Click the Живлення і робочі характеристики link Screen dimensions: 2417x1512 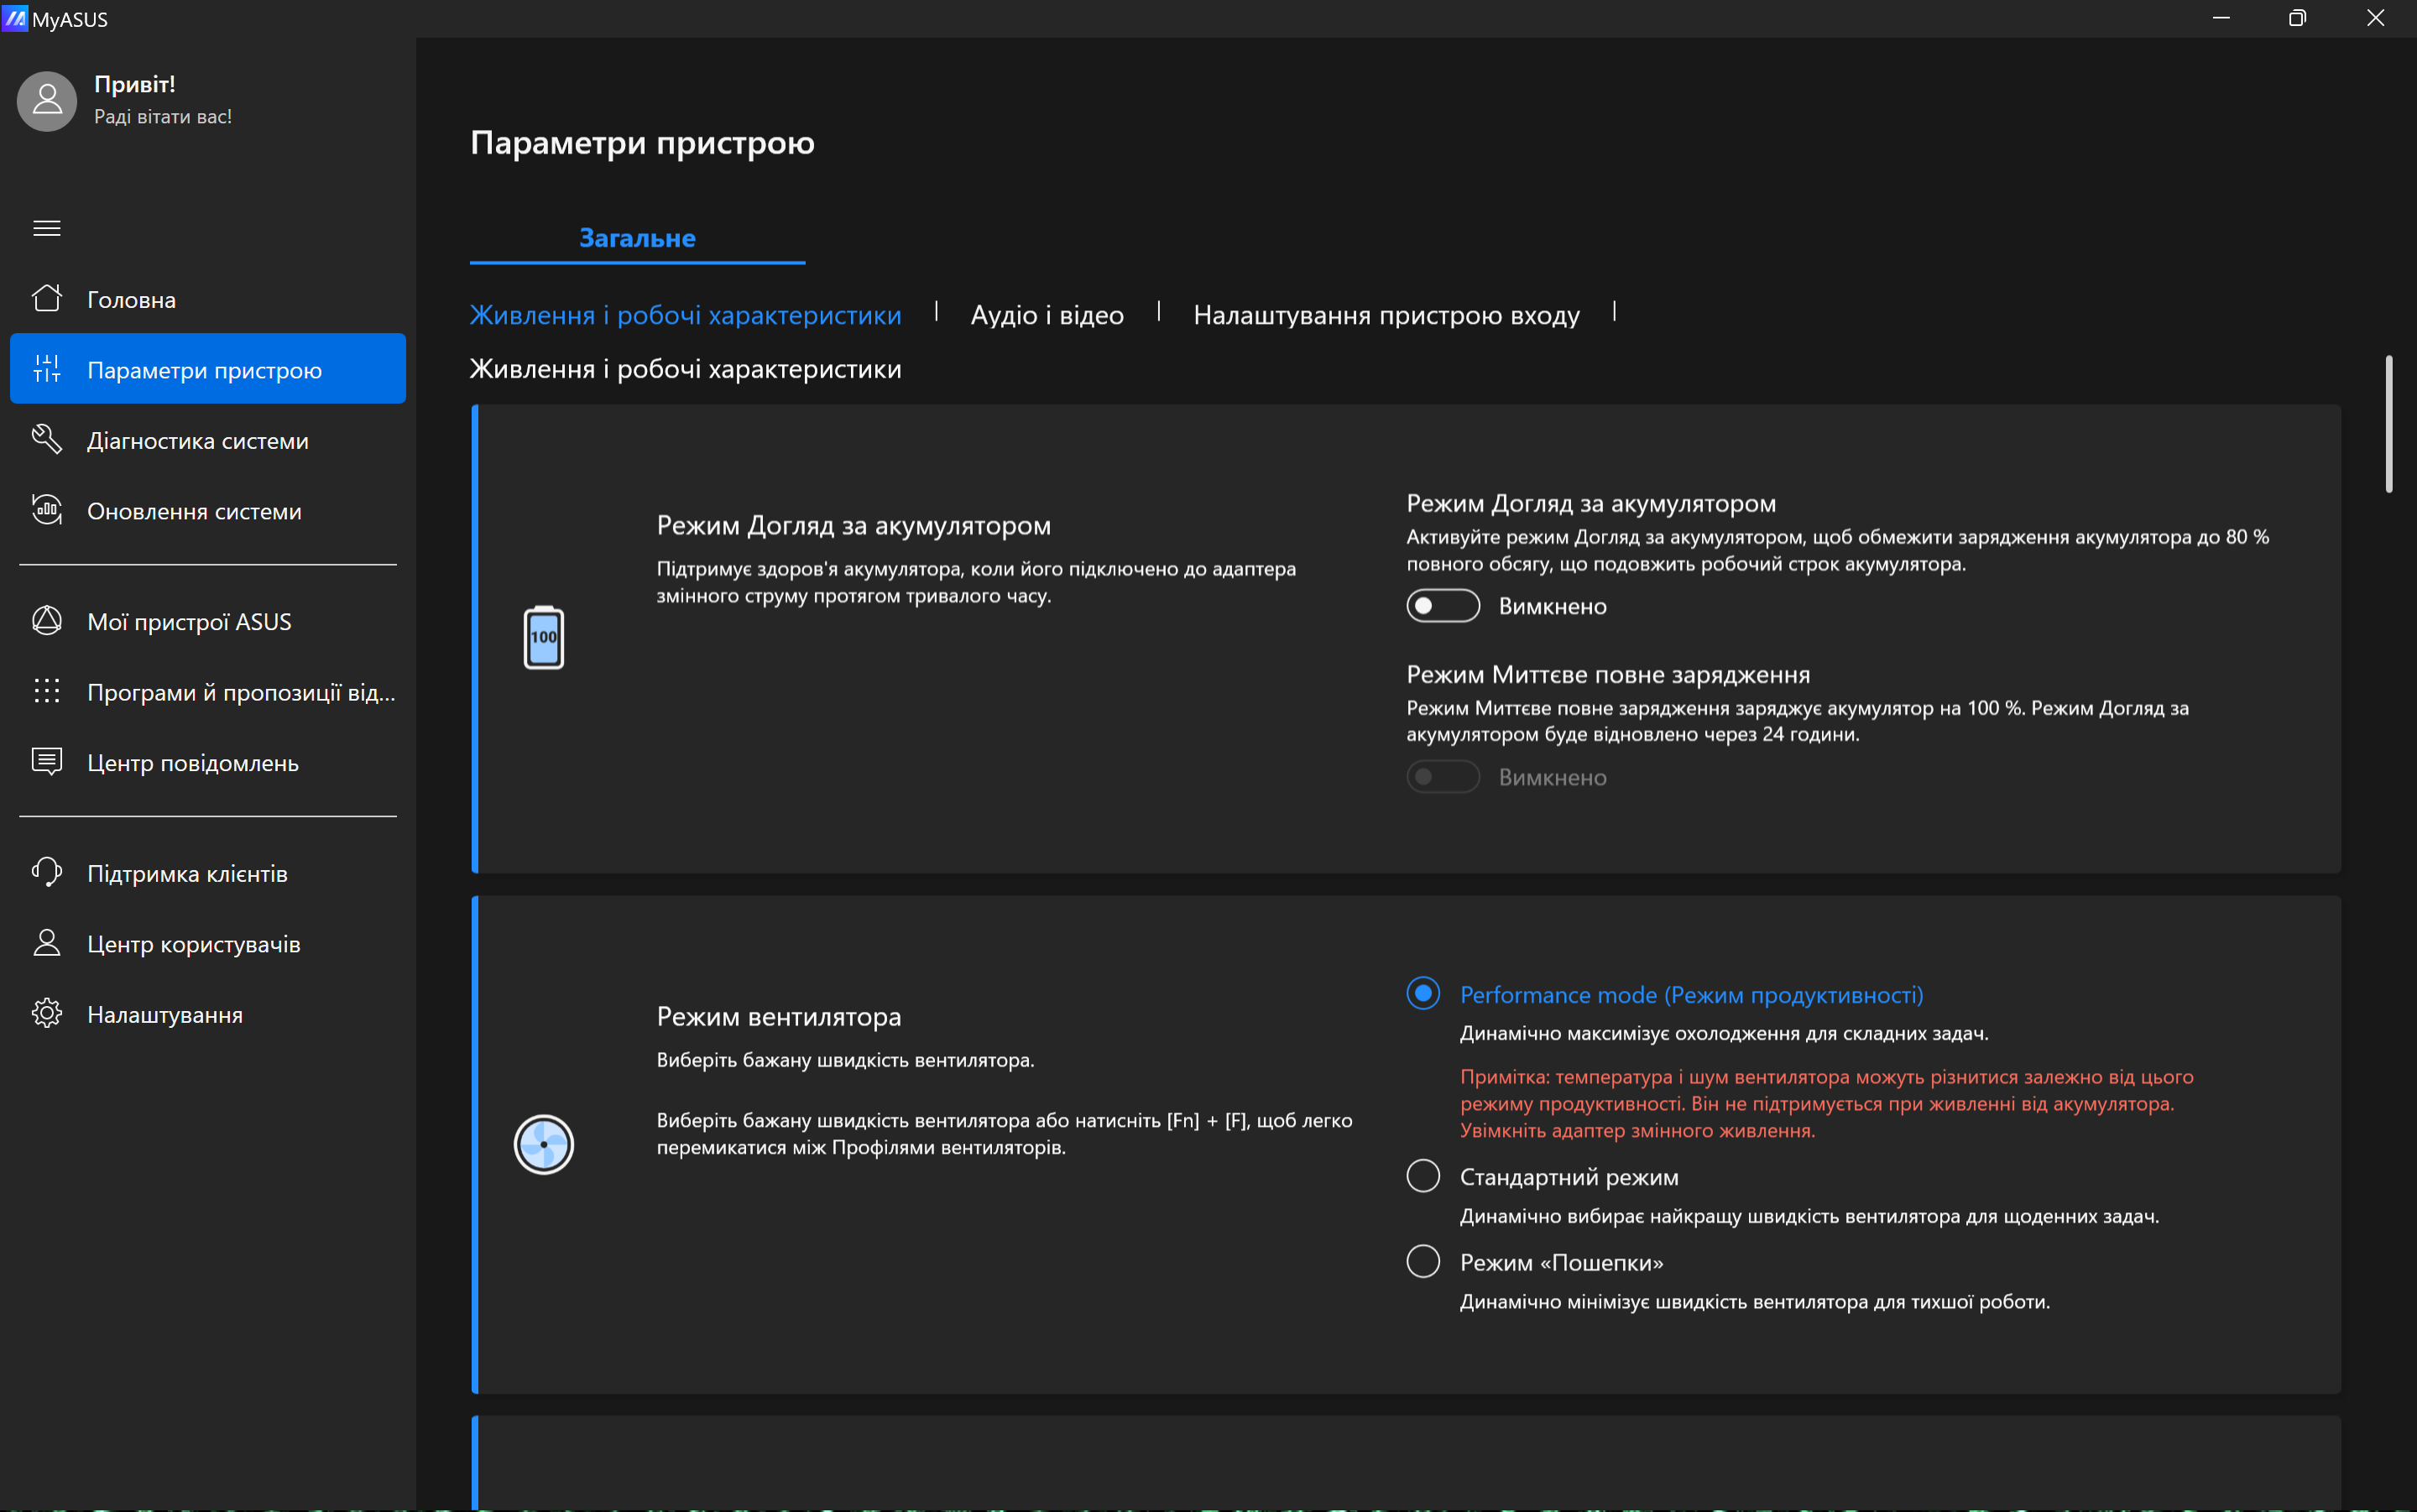[x=685, y=315]
